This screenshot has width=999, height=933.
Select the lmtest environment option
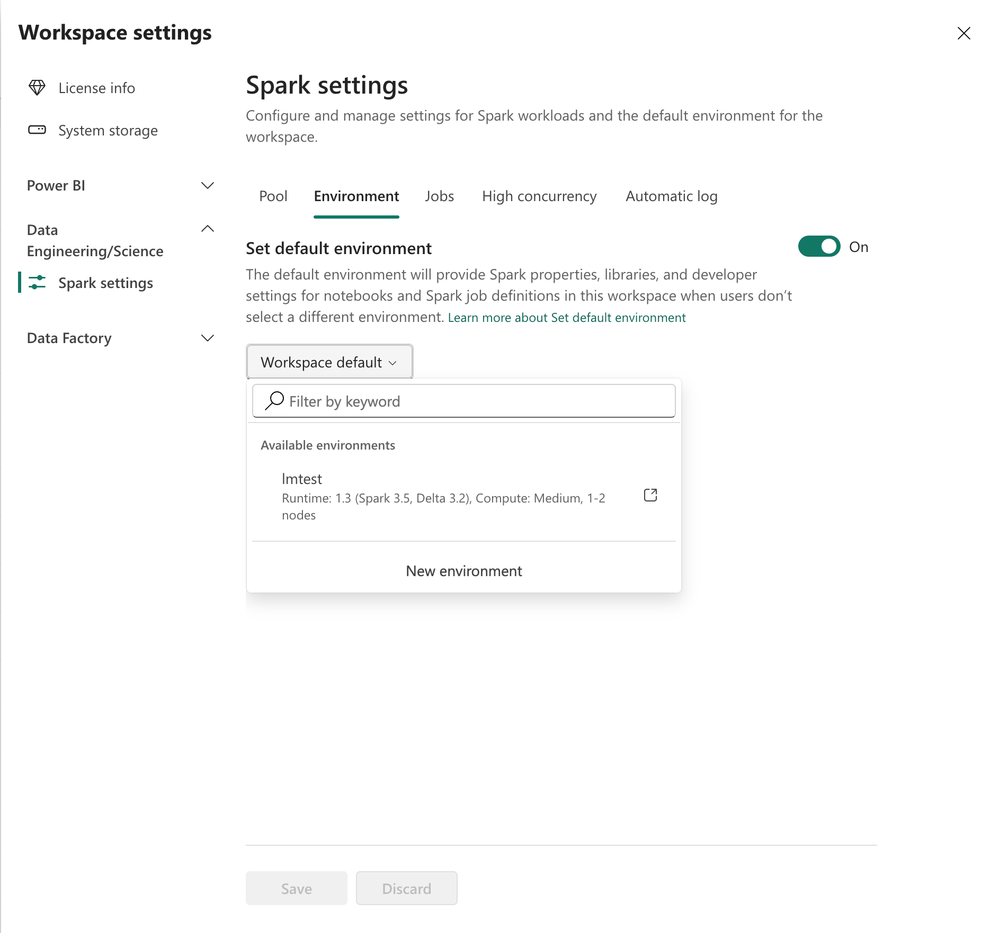pyautogui.click(x=440, y=496)
